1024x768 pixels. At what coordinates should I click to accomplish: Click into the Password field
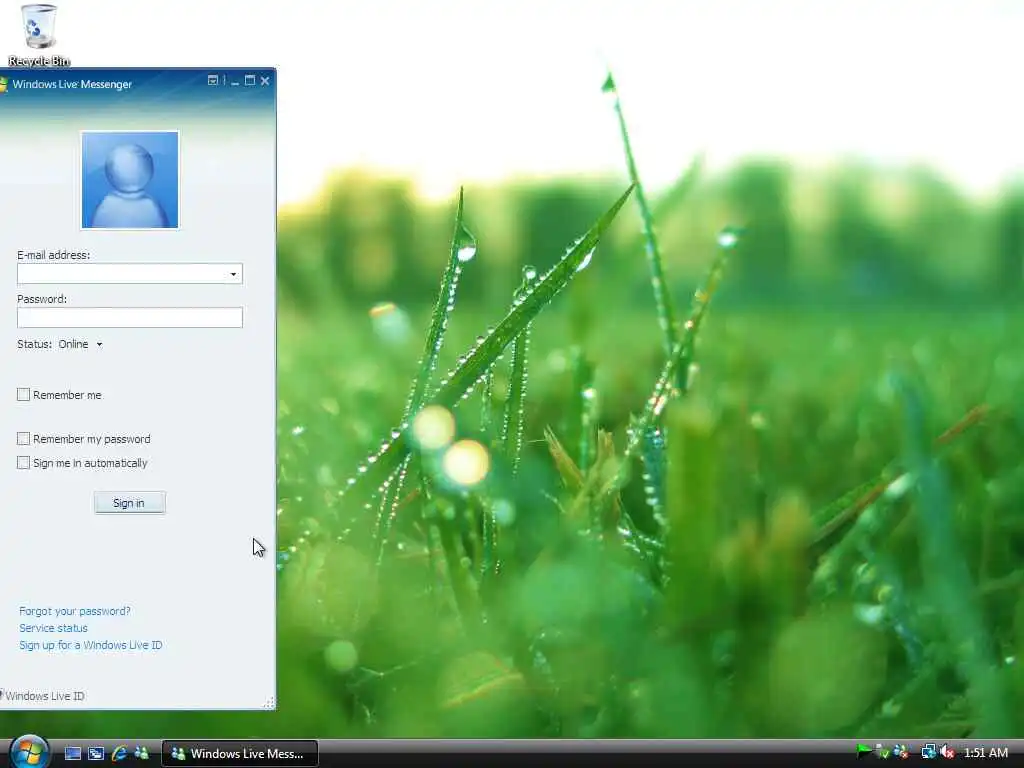[x=130, y=317]
